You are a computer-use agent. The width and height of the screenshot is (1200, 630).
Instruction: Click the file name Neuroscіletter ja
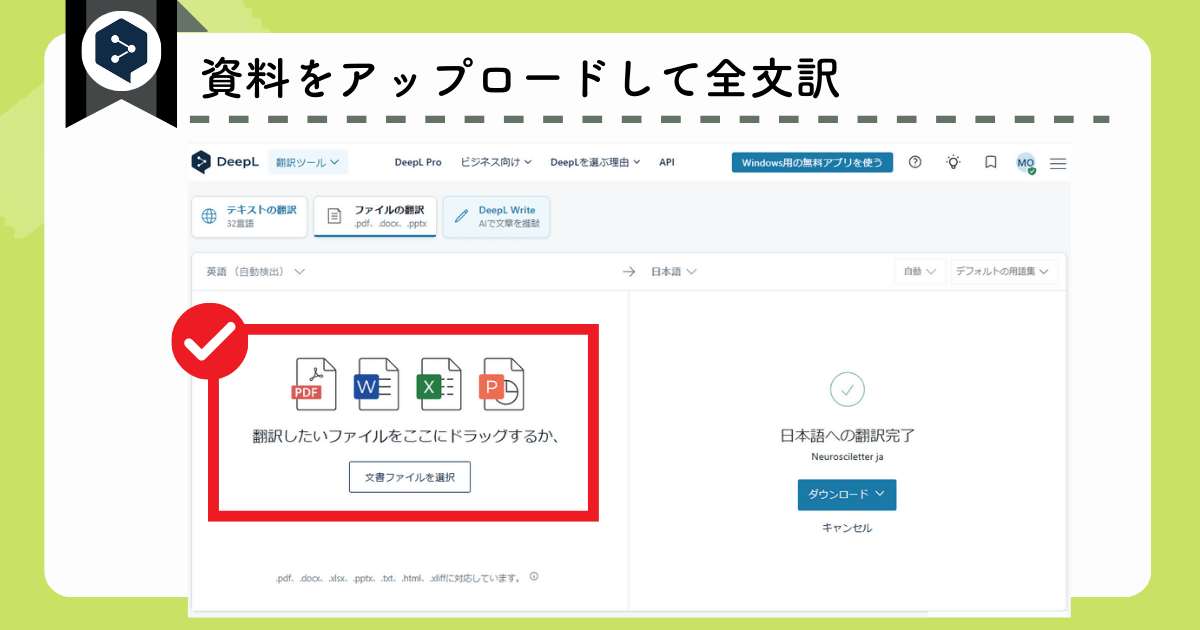847,456
